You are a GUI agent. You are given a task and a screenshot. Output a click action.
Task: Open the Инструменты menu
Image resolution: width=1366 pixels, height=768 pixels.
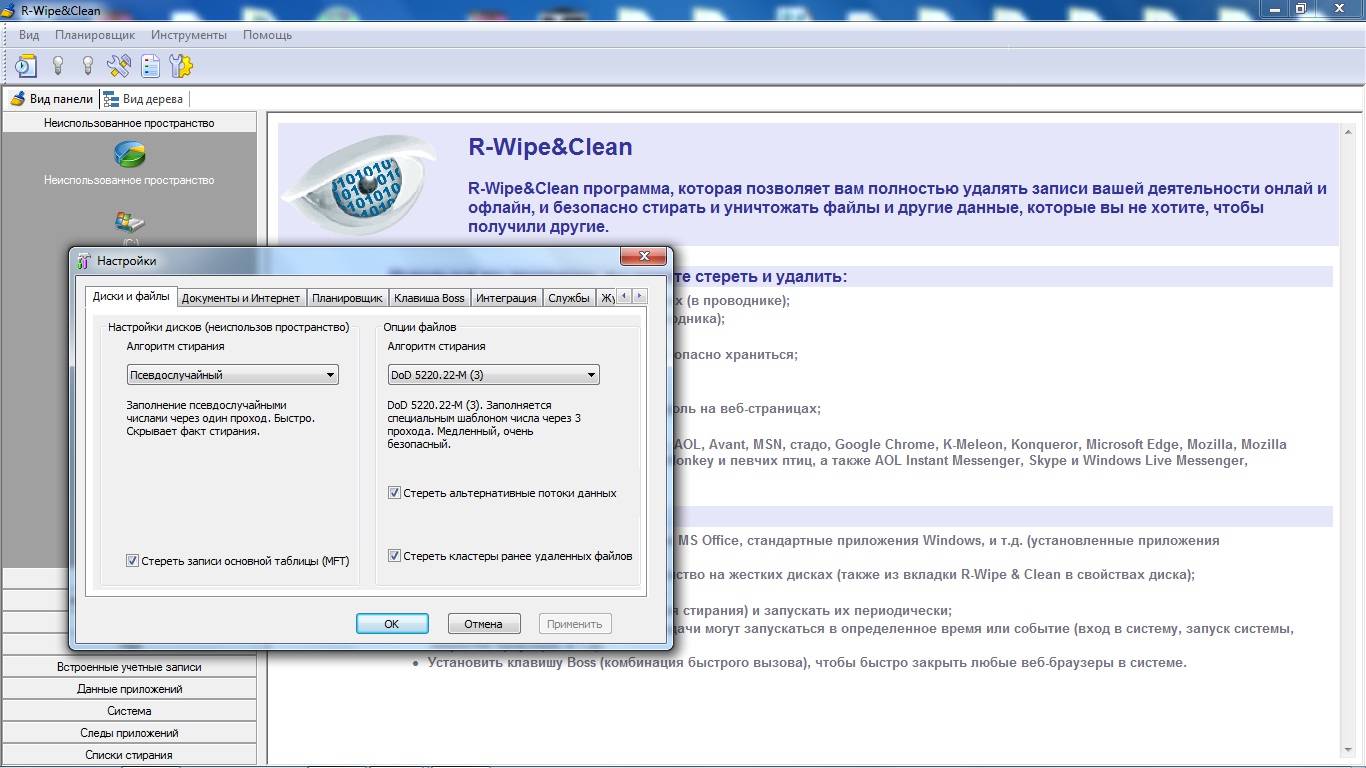coord(189,35)
